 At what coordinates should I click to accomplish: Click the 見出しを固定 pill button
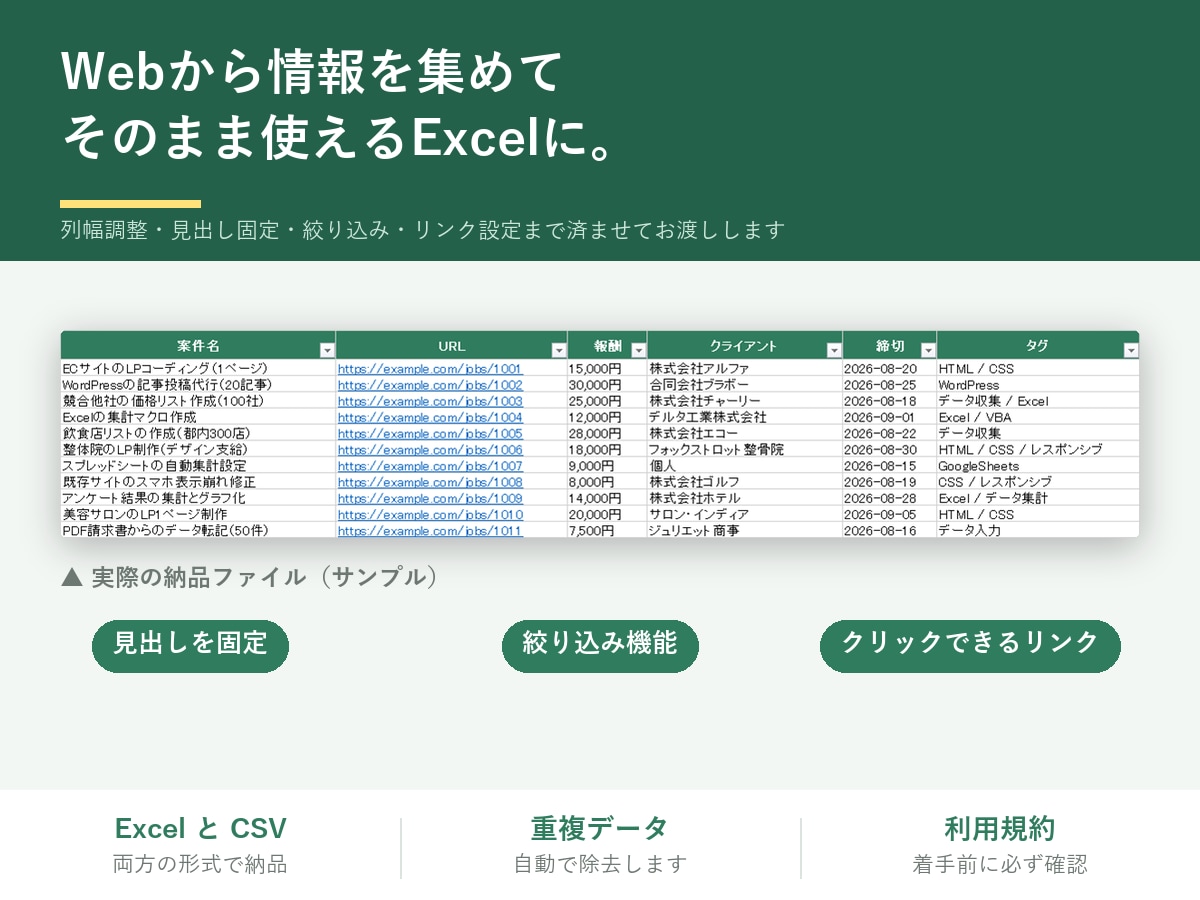tap(190, 646)
